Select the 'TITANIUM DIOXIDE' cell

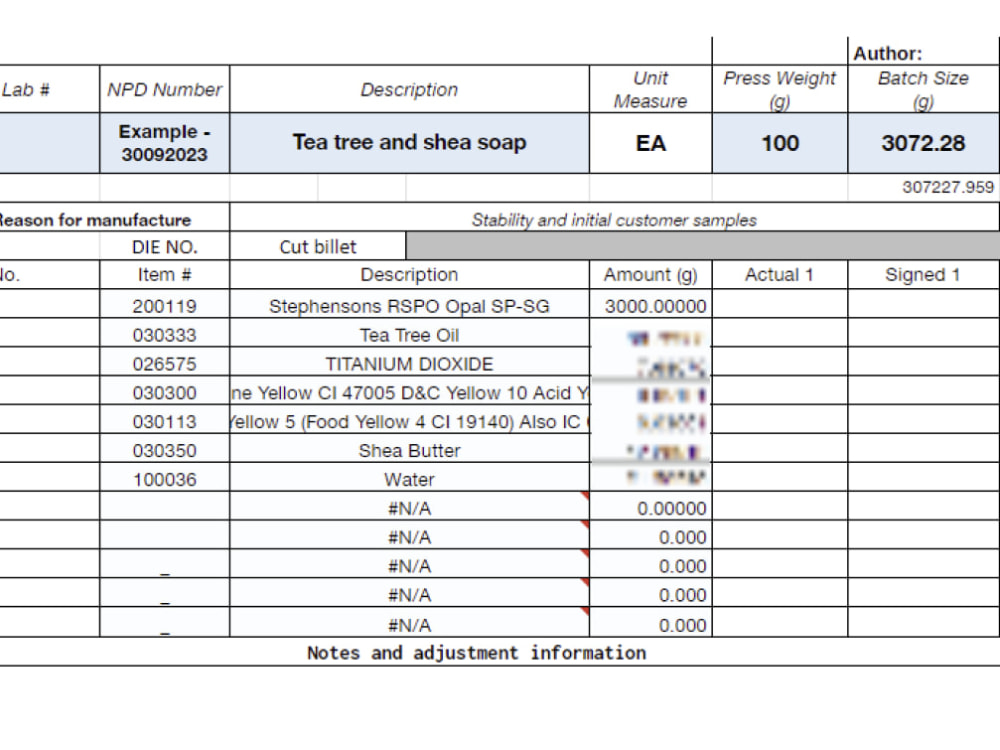coord(409,363)
